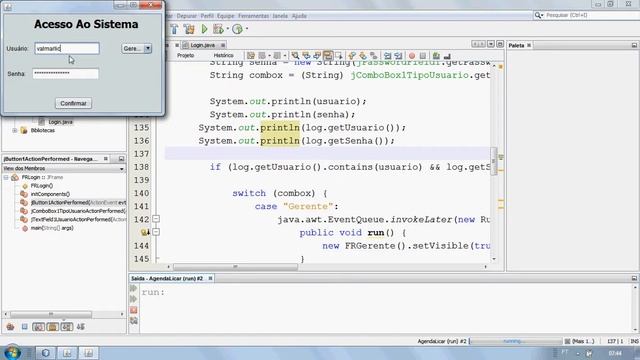Open the Ajuda menu
The image size is (640, 360).
[x=299, y=16]
